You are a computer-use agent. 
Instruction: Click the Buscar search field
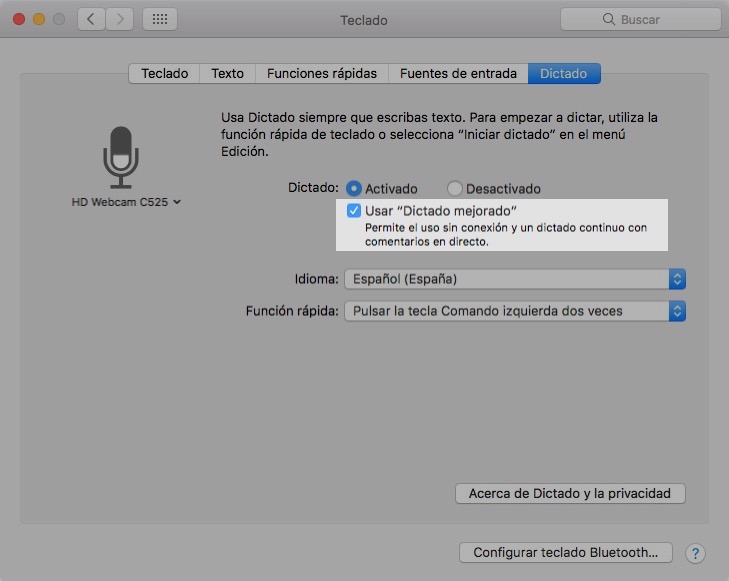coord(640,19)
